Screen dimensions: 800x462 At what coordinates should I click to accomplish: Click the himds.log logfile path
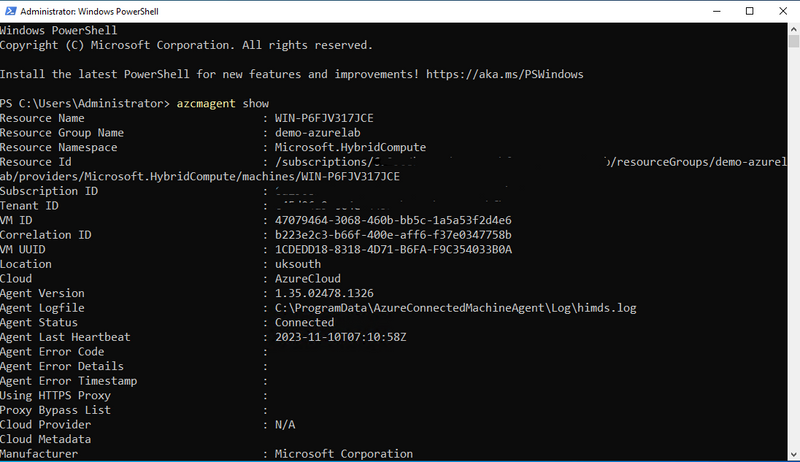456,308
